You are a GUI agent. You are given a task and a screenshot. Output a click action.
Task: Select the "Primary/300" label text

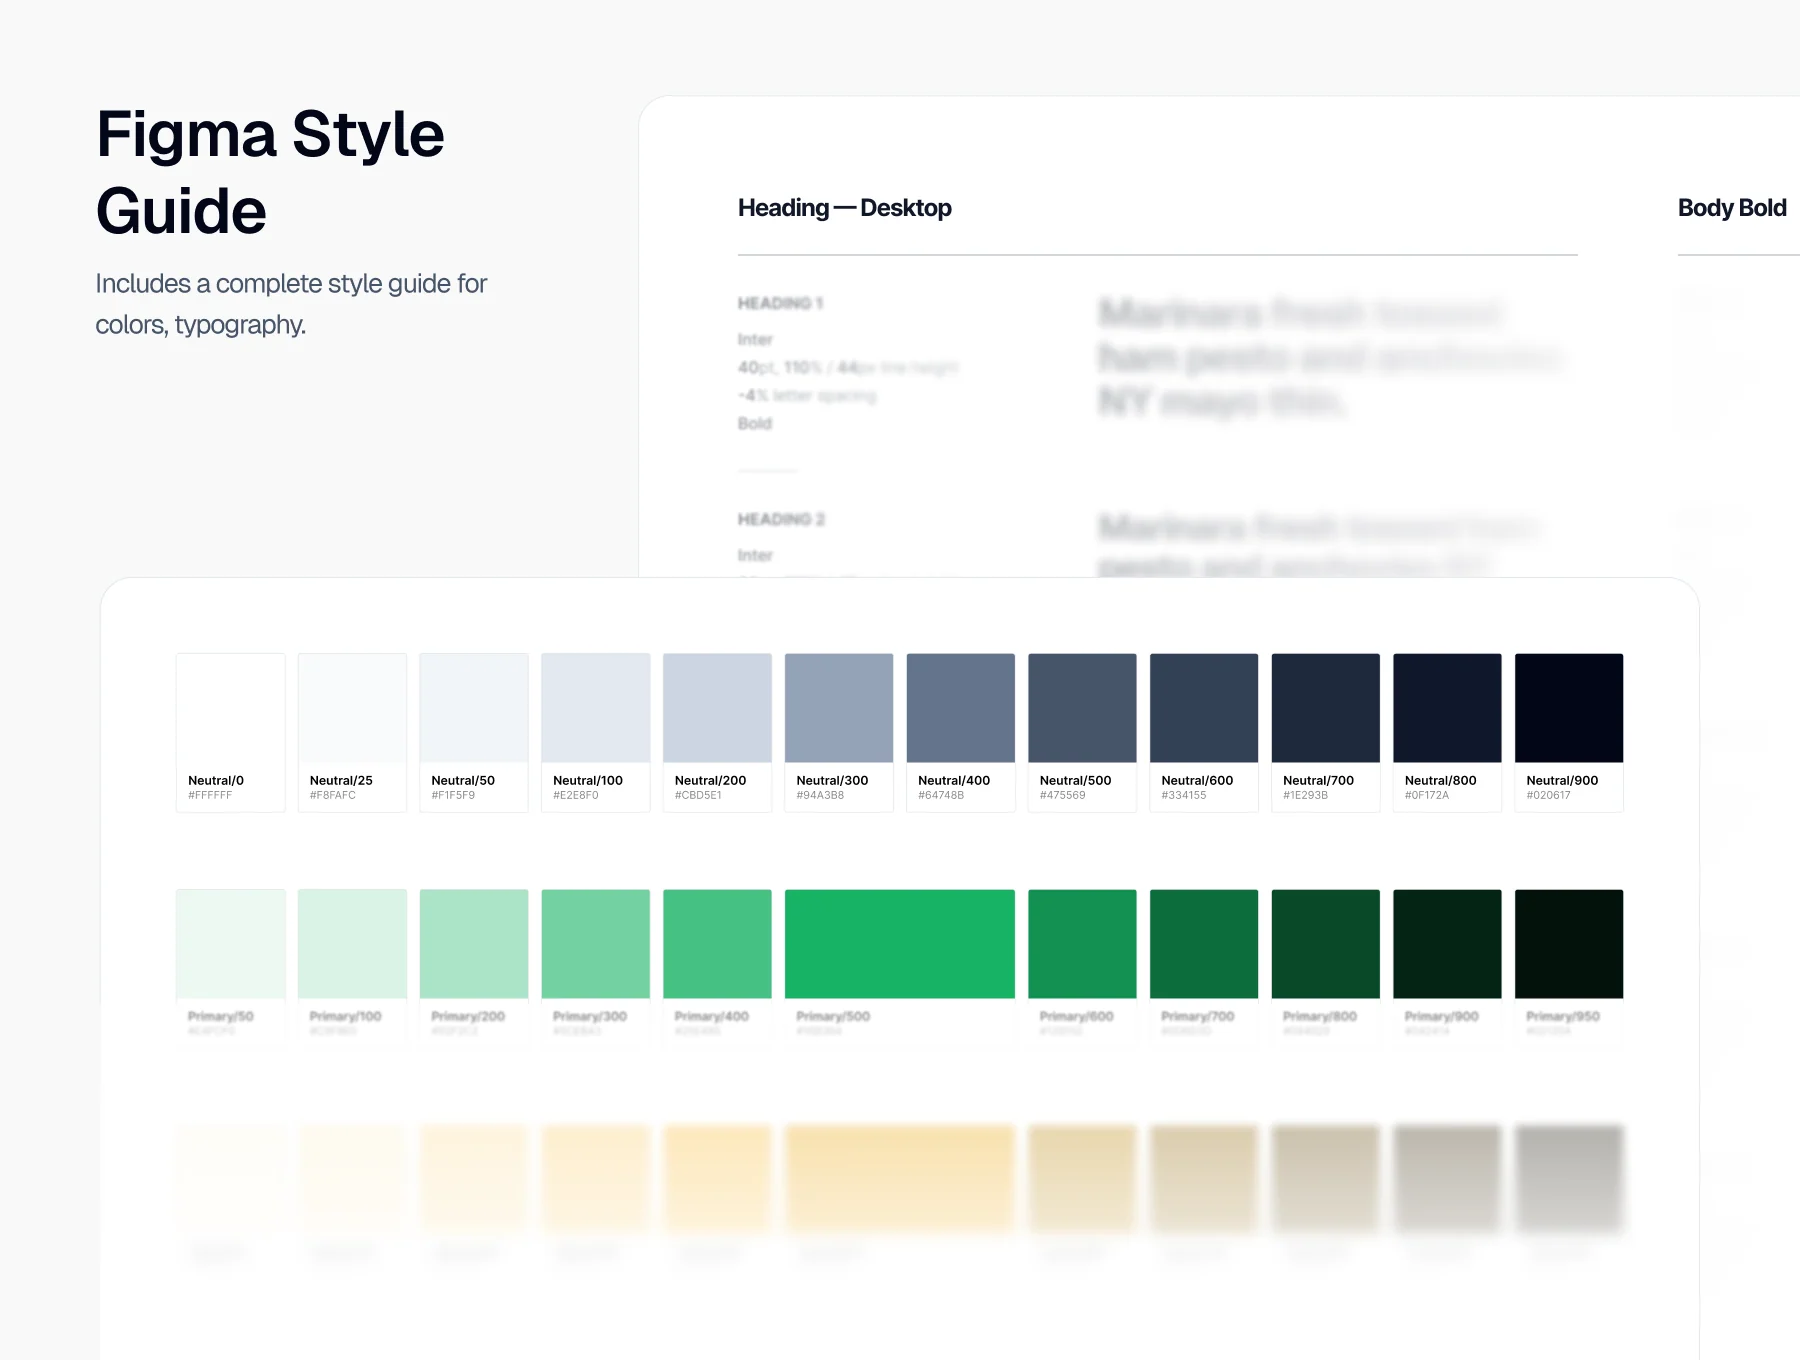pos(590,1016)
